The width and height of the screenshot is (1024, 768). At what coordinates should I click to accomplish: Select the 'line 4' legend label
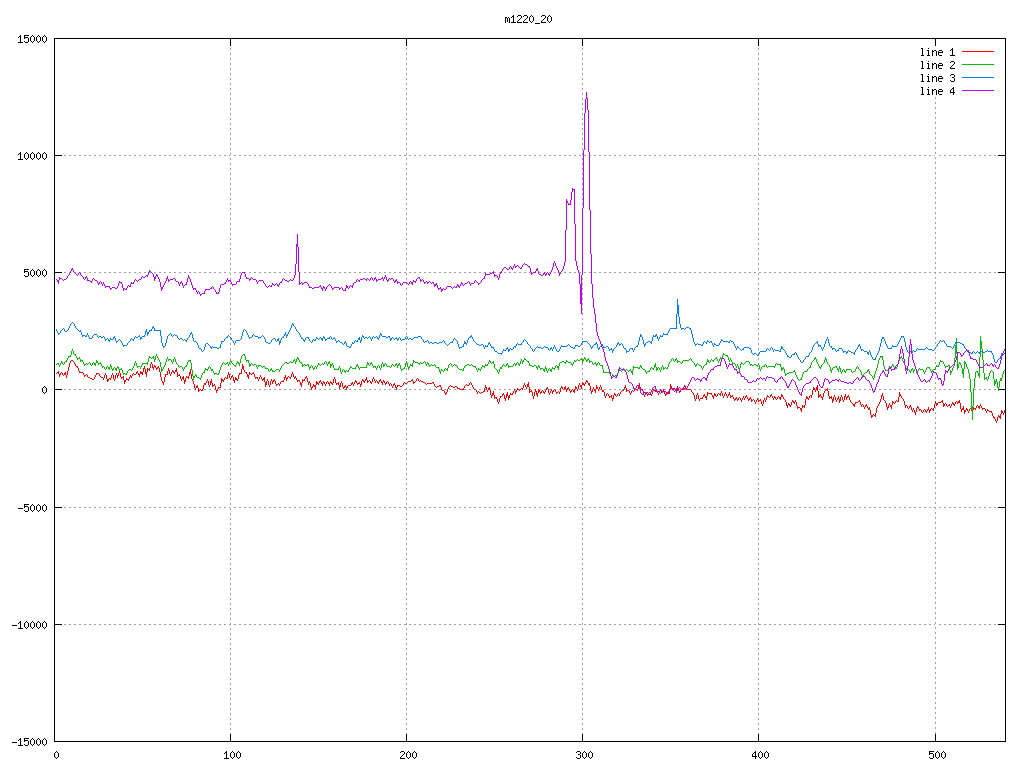(x=937, y=91)
